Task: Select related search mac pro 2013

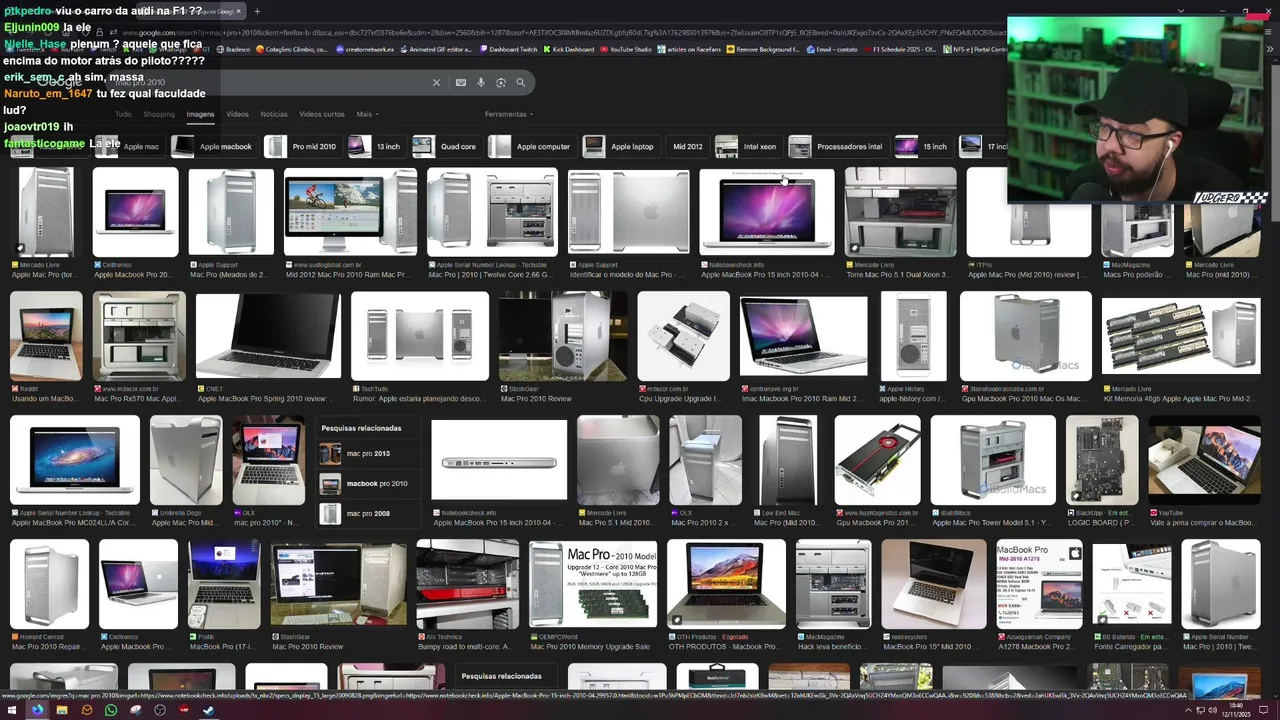Action: (368, 454)
